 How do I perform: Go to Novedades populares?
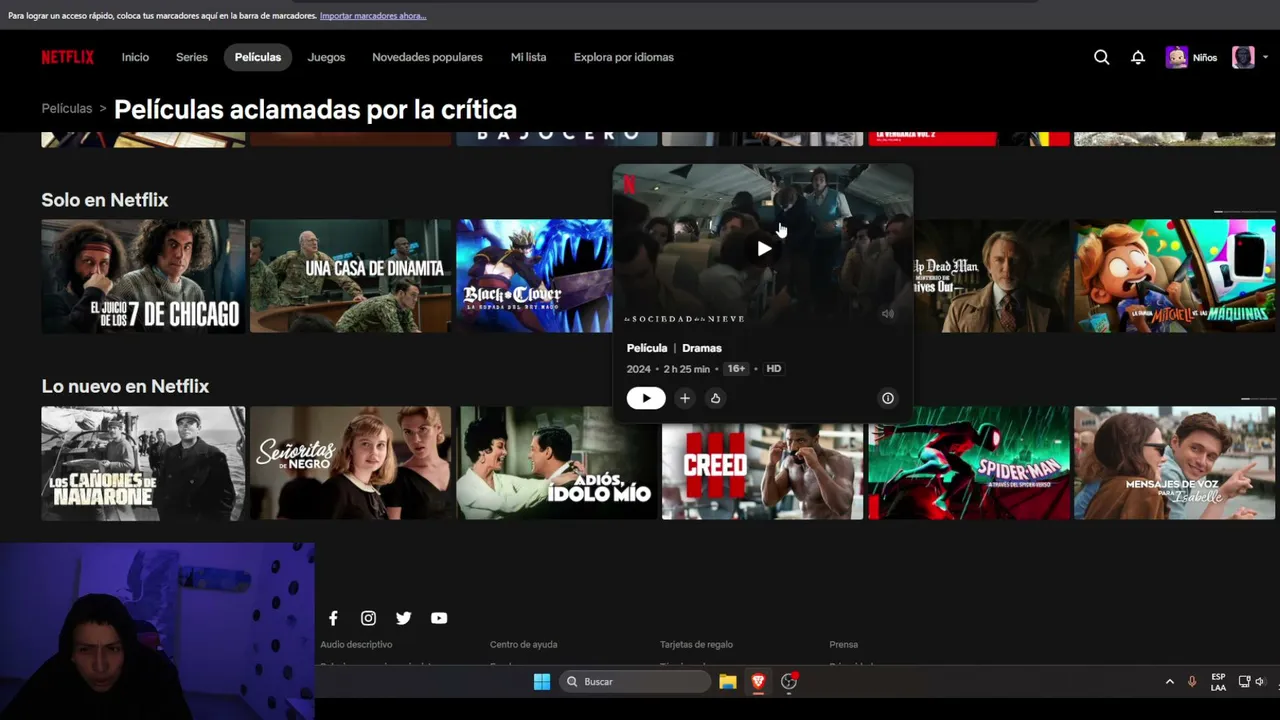(427, 57)
